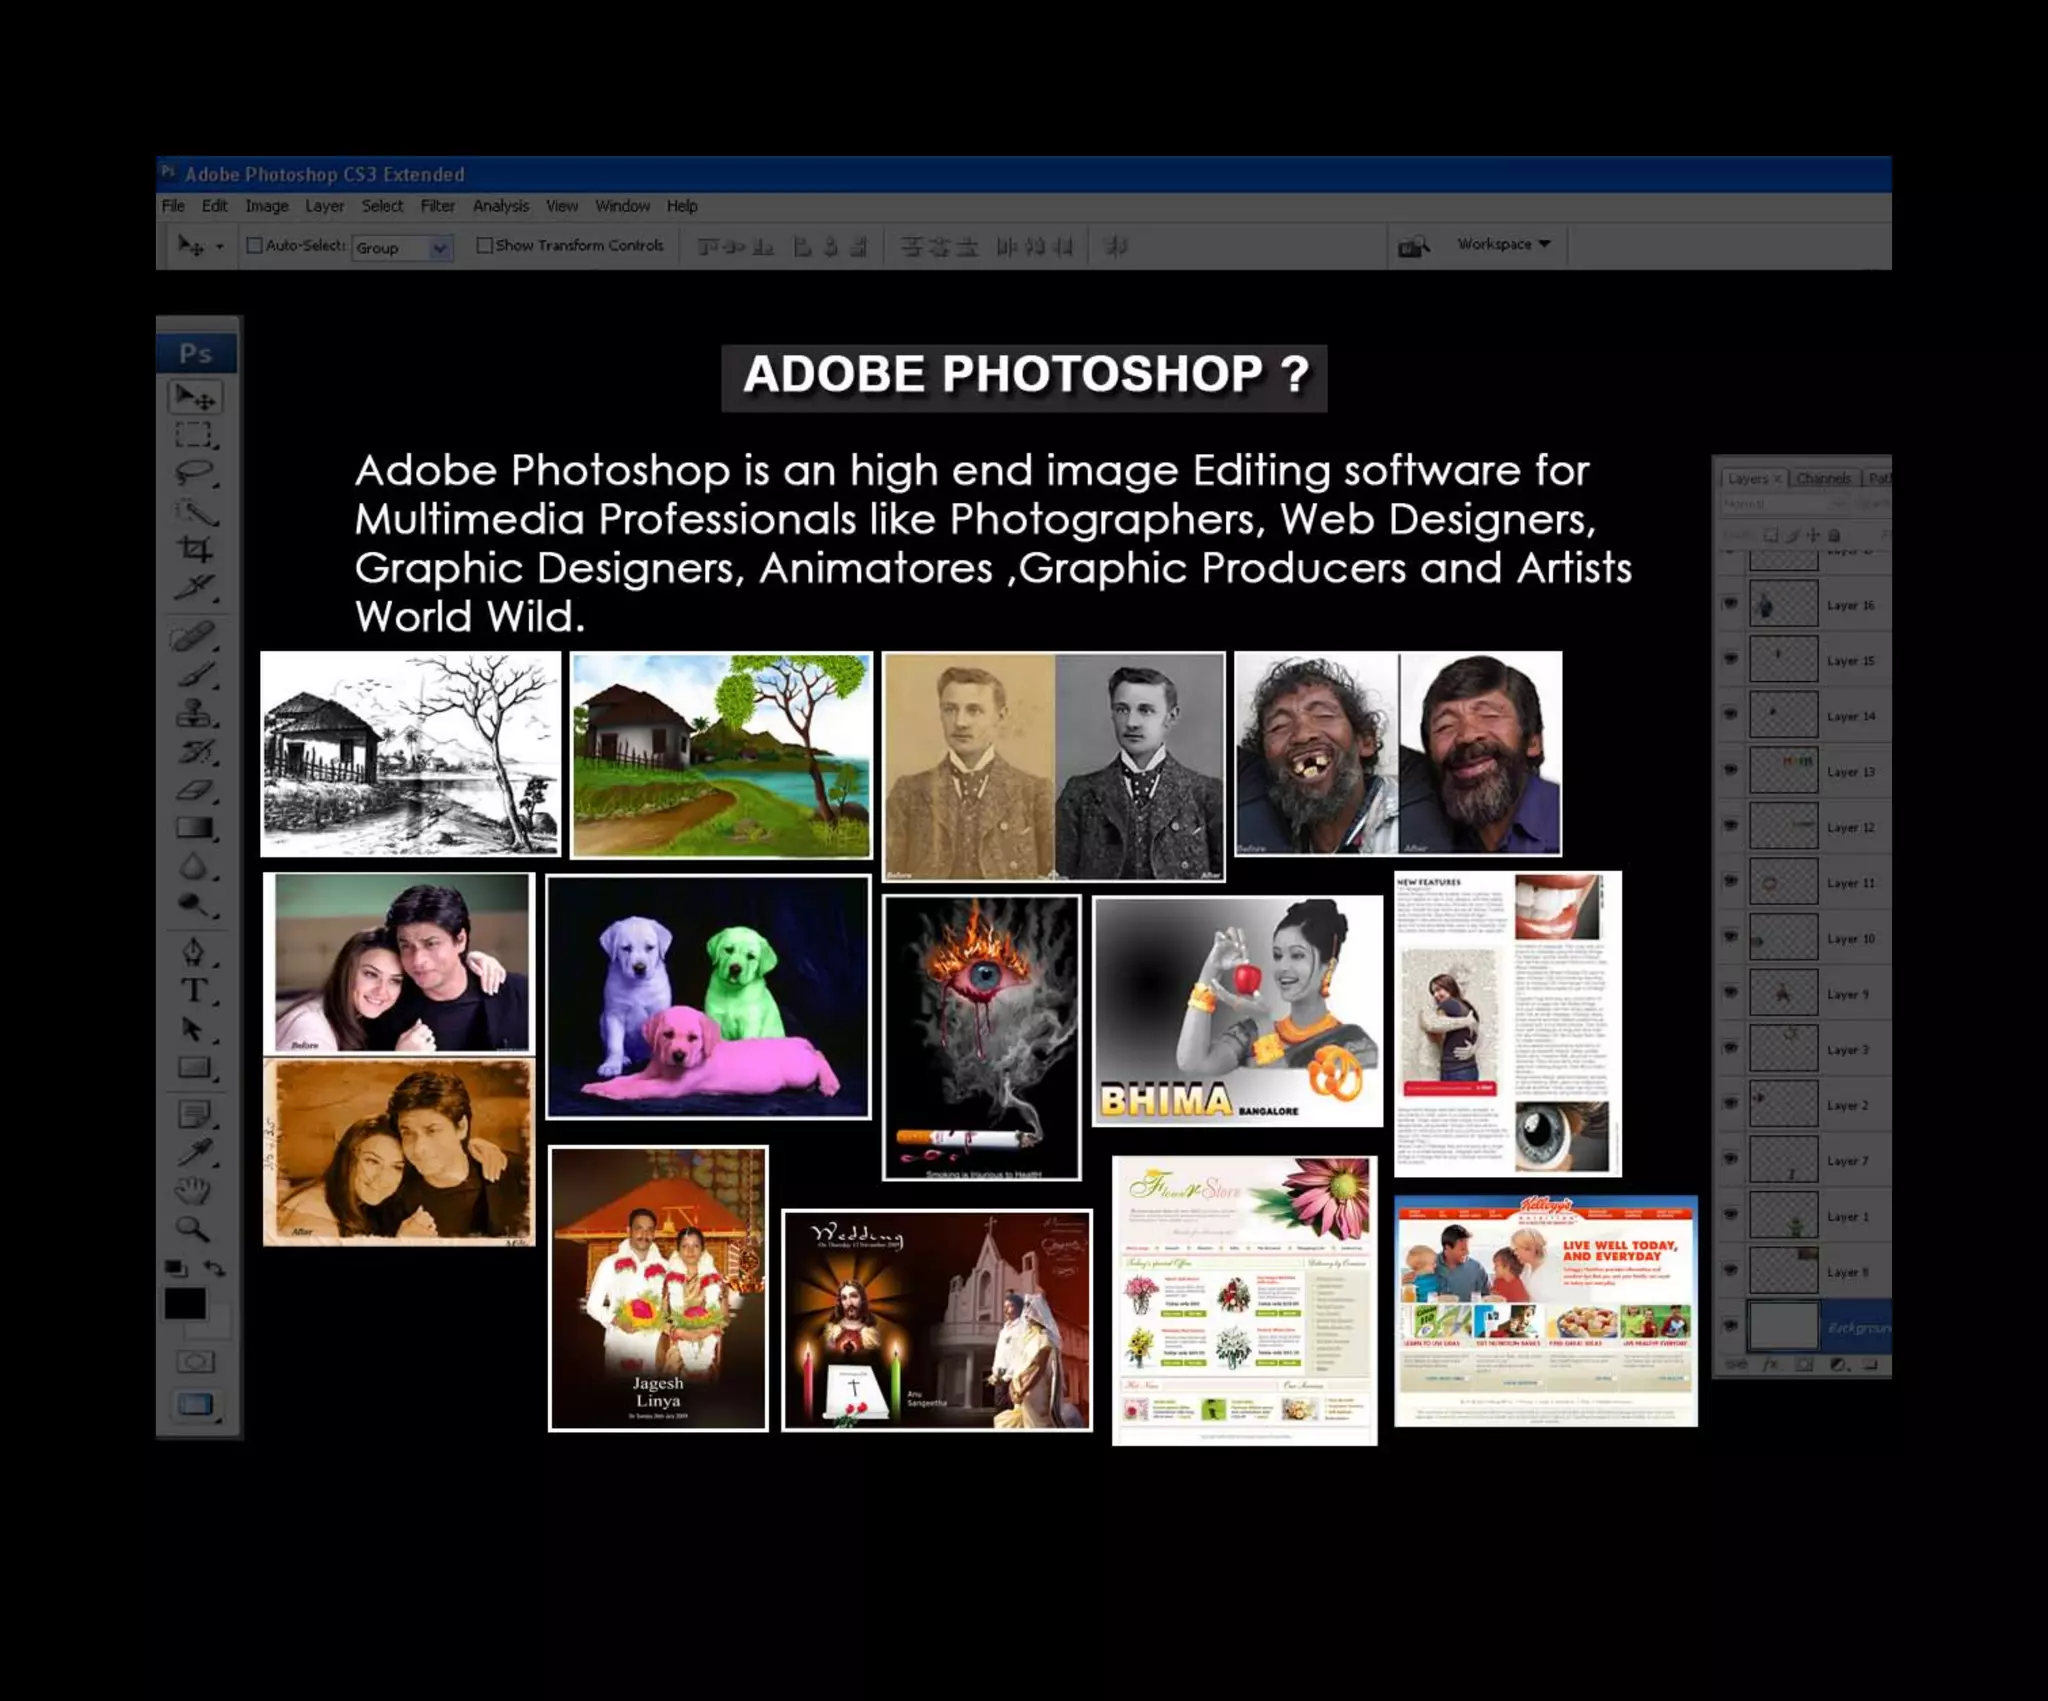Select the Healing Brush tool
The height and width of the screenshot is (1701, 2048).
pos(194,636)
